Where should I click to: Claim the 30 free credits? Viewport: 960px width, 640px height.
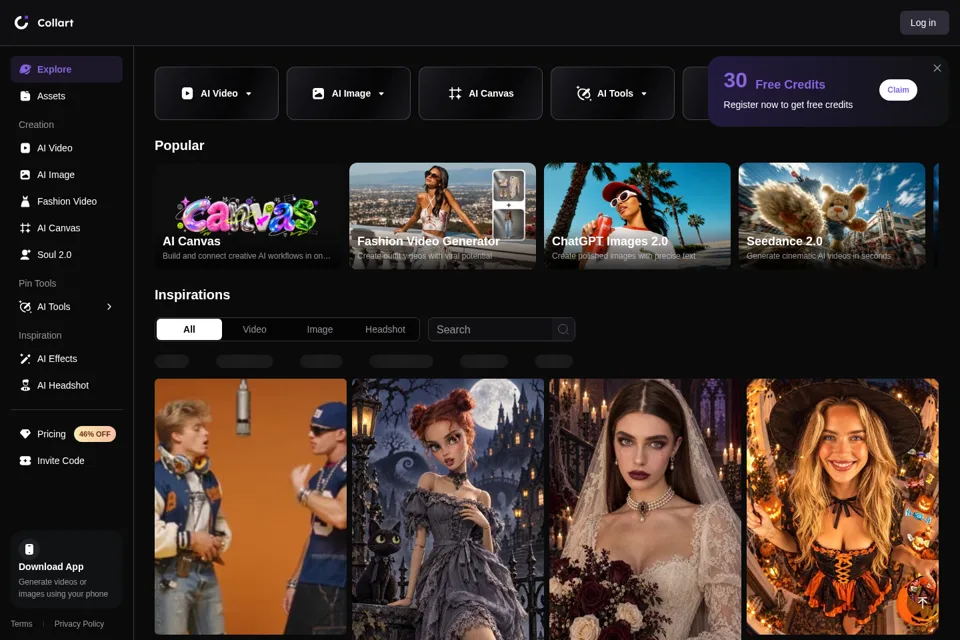898,89
